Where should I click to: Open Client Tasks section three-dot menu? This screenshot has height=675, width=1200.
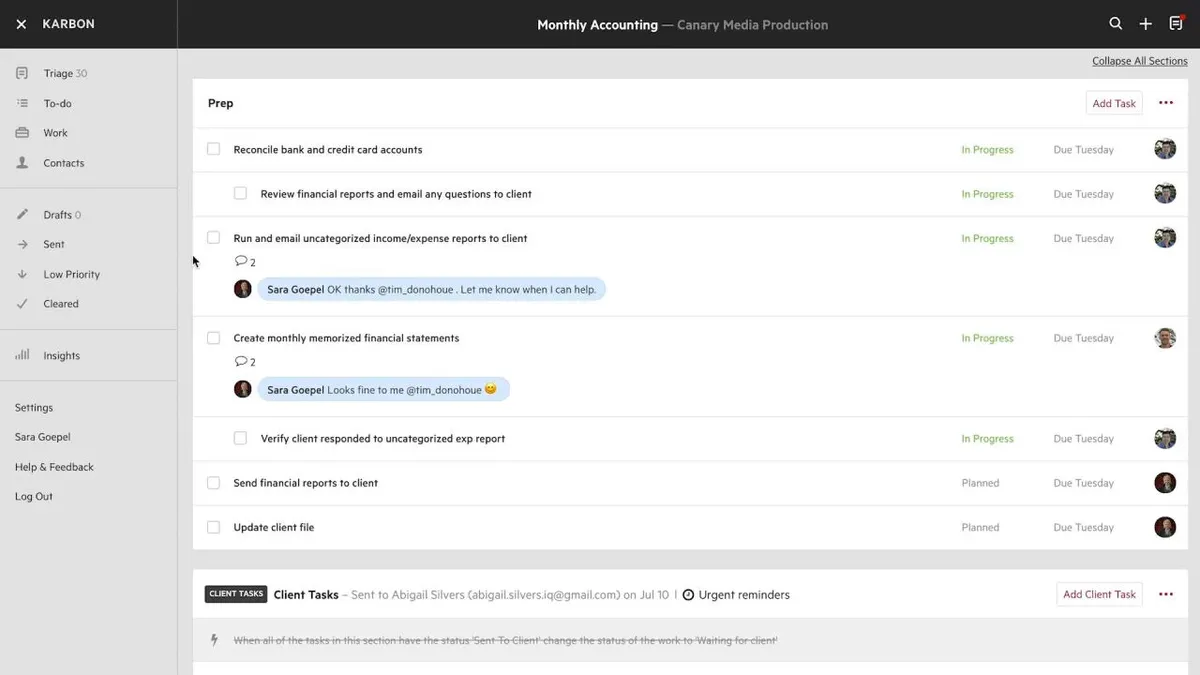tap(1166, 594)
